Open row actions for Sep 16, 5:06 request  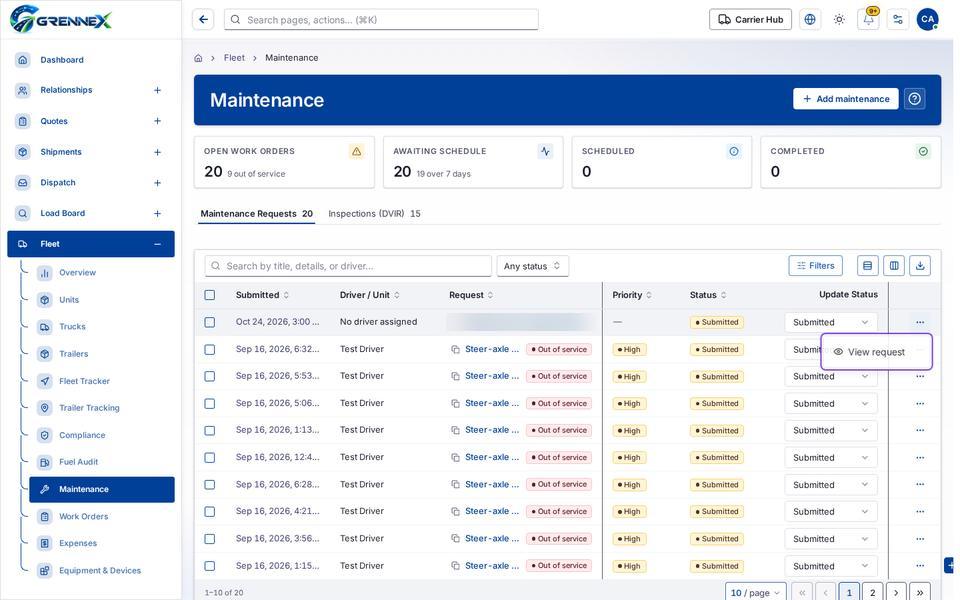click(x=920, y=403)
